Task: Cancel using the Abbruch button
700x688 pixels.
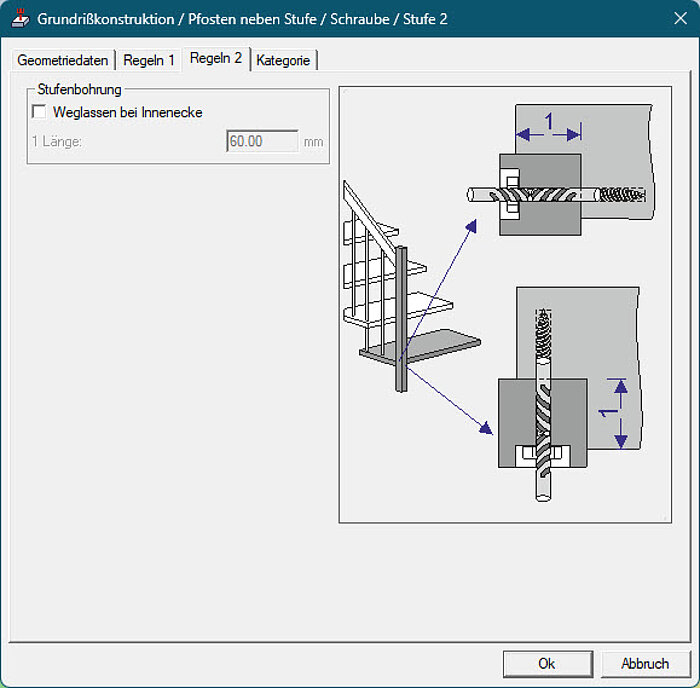Action: coord(645,663)
